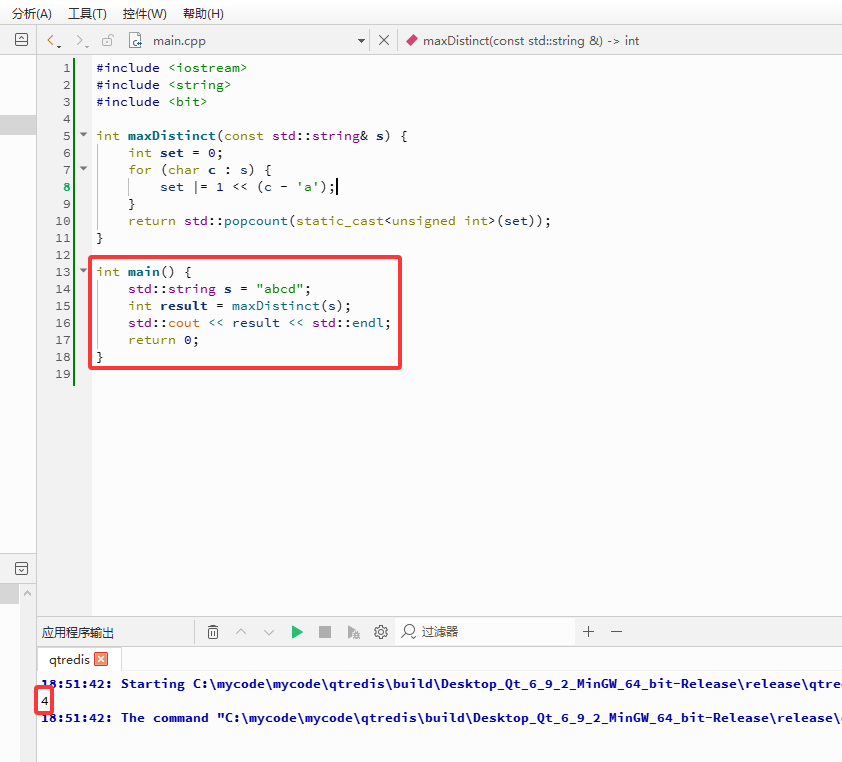This screenshot has height=762, width=842.
Task: Click line number 10 in the gutter
Action: 63,221
